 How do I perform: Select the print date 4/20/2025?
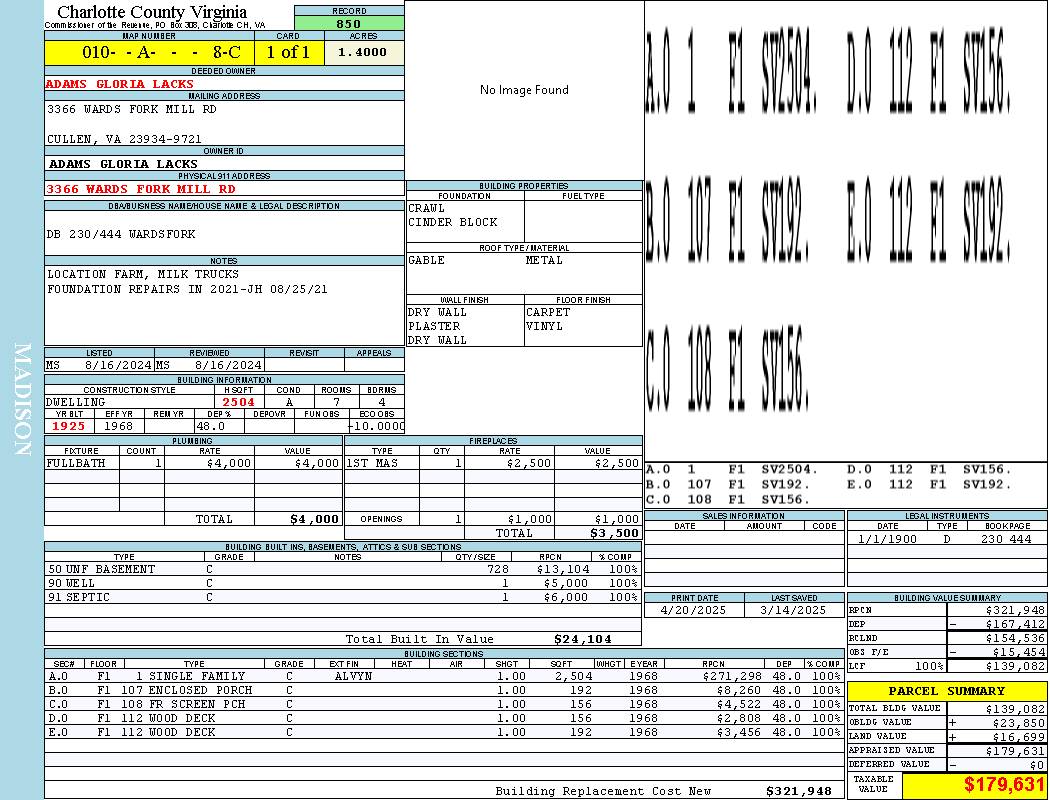[693, 610]
